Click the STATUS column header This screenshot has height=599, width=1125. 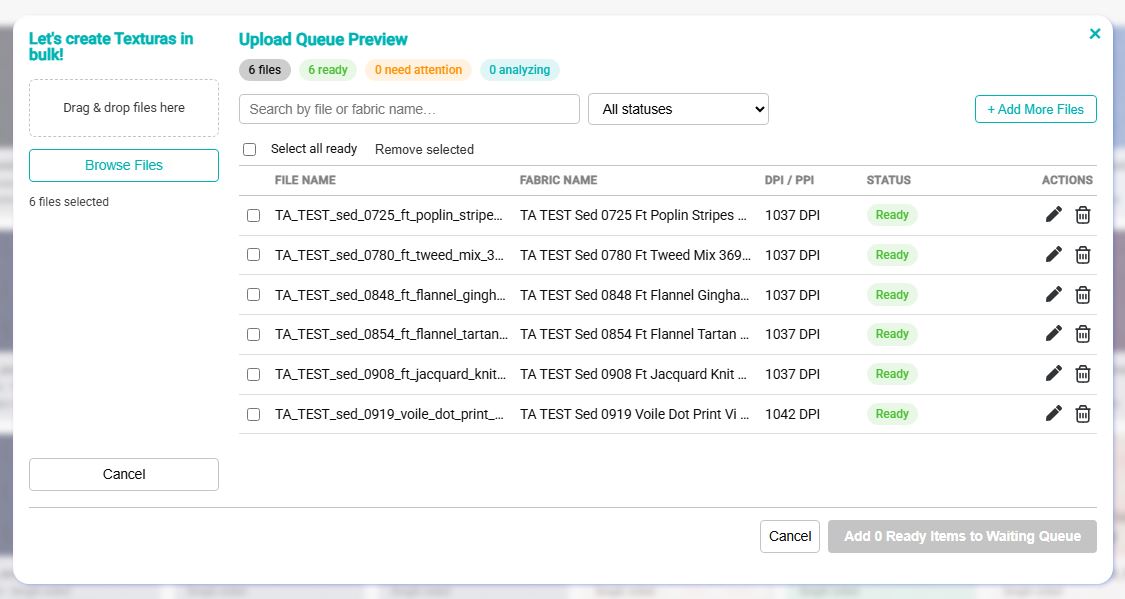pyautogui.click(x=888, y=180)
